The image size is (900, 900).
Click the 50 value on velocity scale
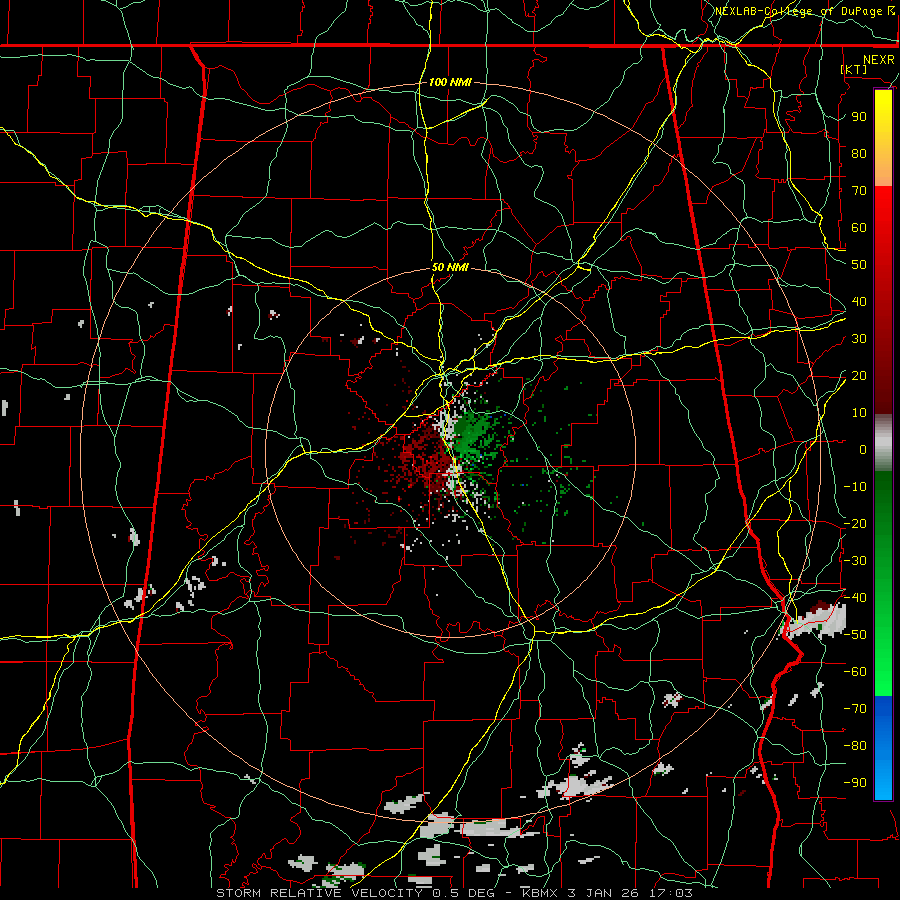pyautogui.click(x=859, y=265)
